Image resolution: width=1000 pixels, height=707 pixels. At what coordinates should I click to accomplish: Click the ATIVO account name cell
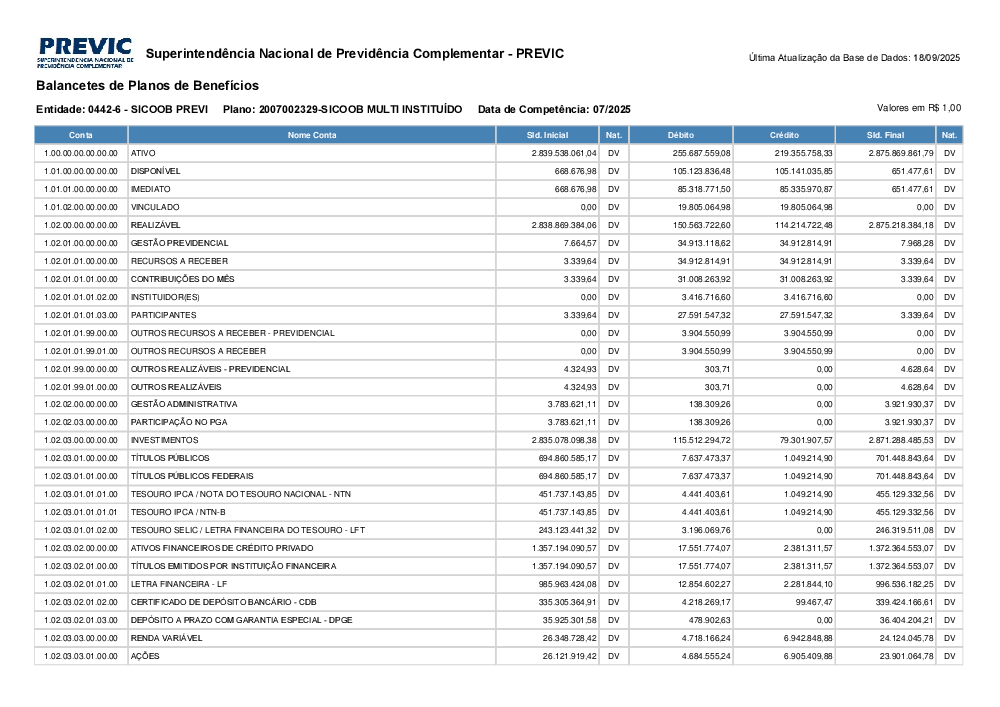(143, 153)
